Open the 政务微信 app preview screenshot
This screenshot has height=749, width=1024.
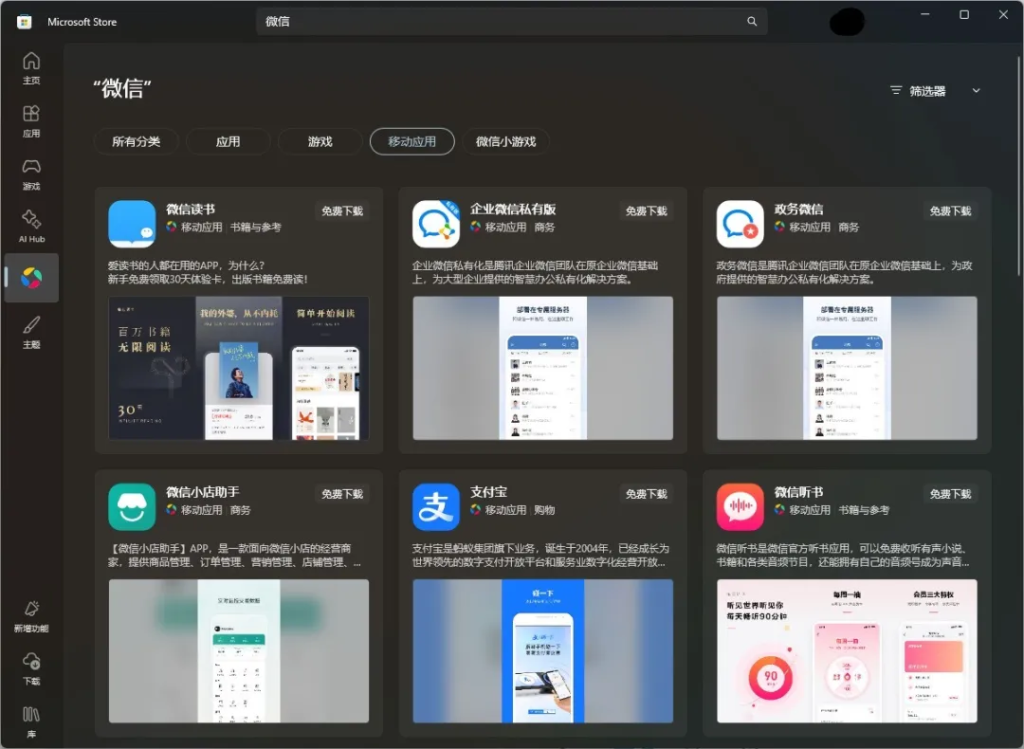[846, 370]
